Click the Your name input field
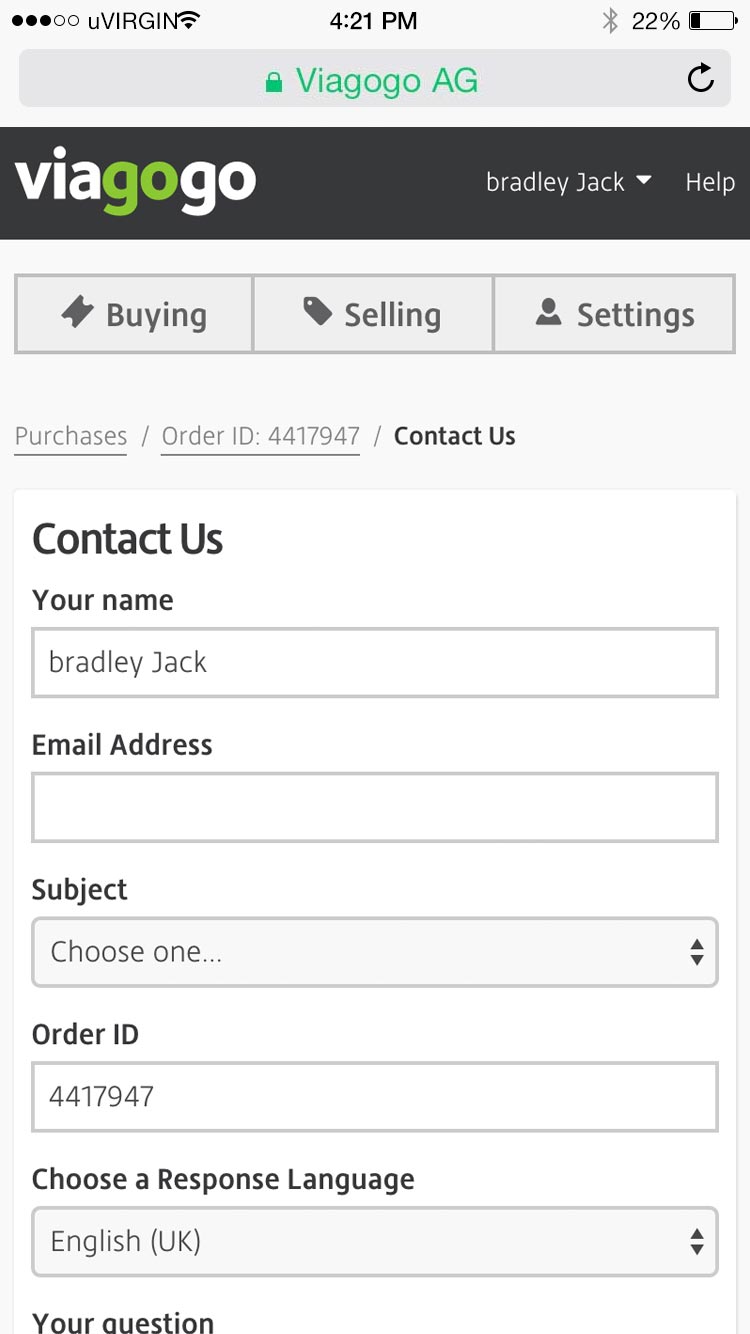Screen dimensions: 750x1334 (x=375, y=662)
